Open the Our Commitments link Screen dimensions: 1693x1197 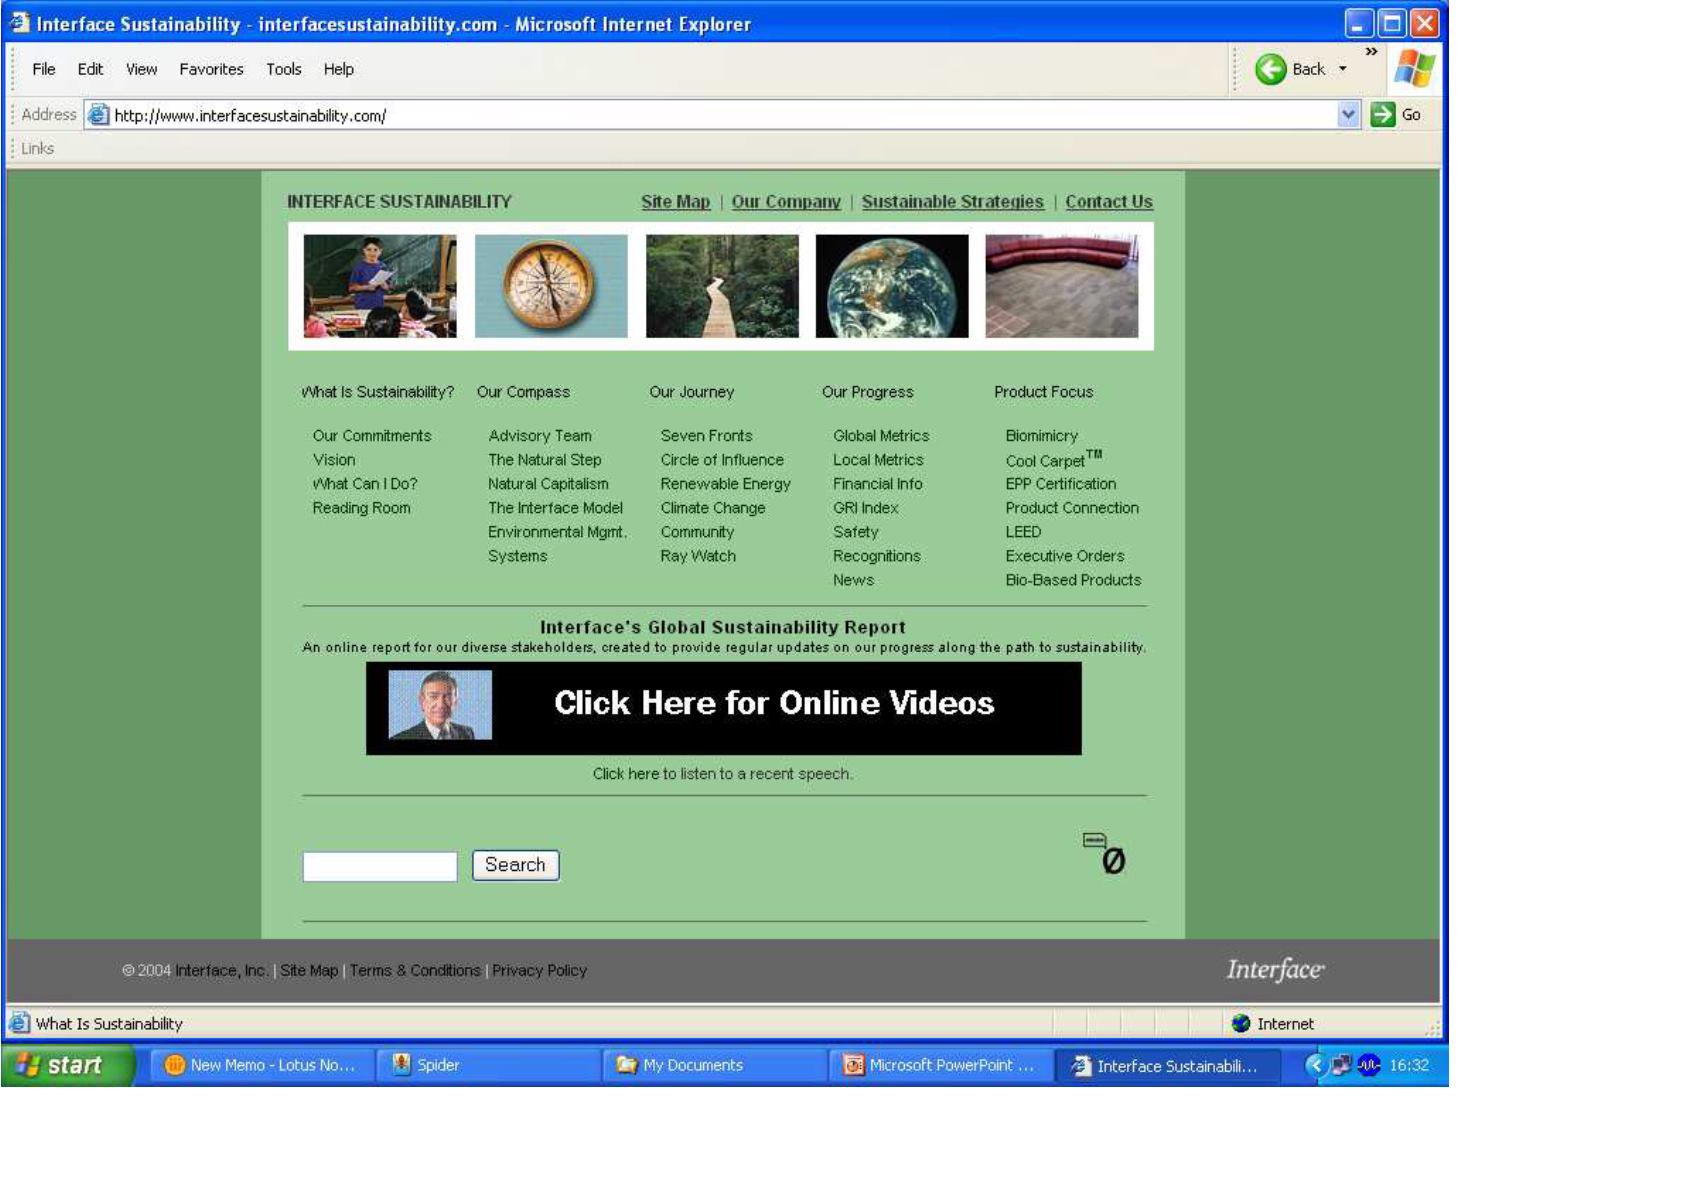[371, 436]
